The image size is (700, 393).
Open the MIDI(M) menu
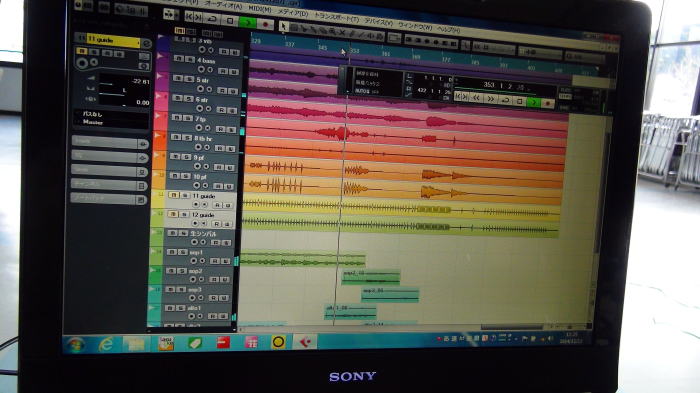(x=260, y=9)
